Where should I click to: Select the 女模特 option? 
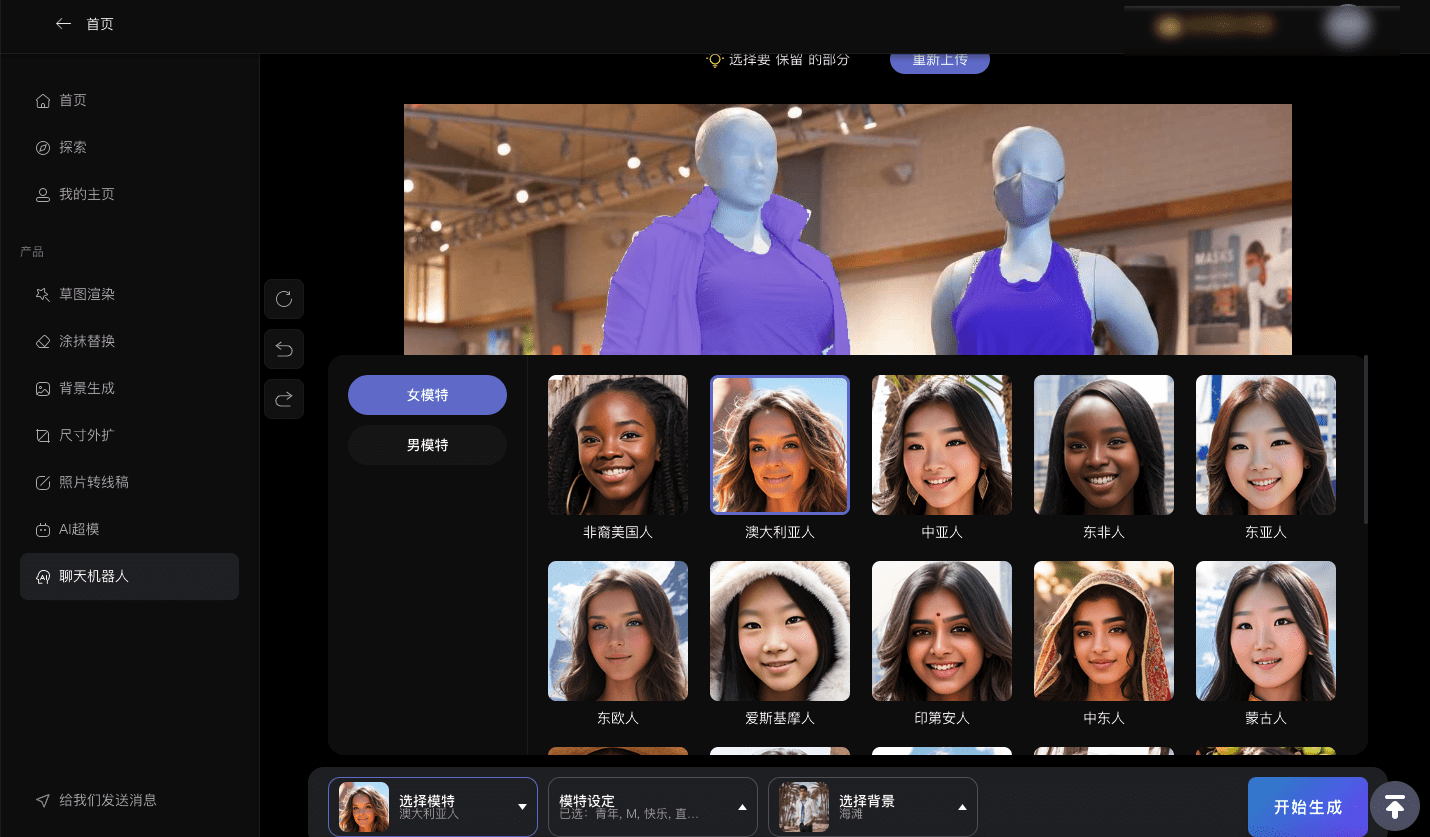click(x=427, y=395)
